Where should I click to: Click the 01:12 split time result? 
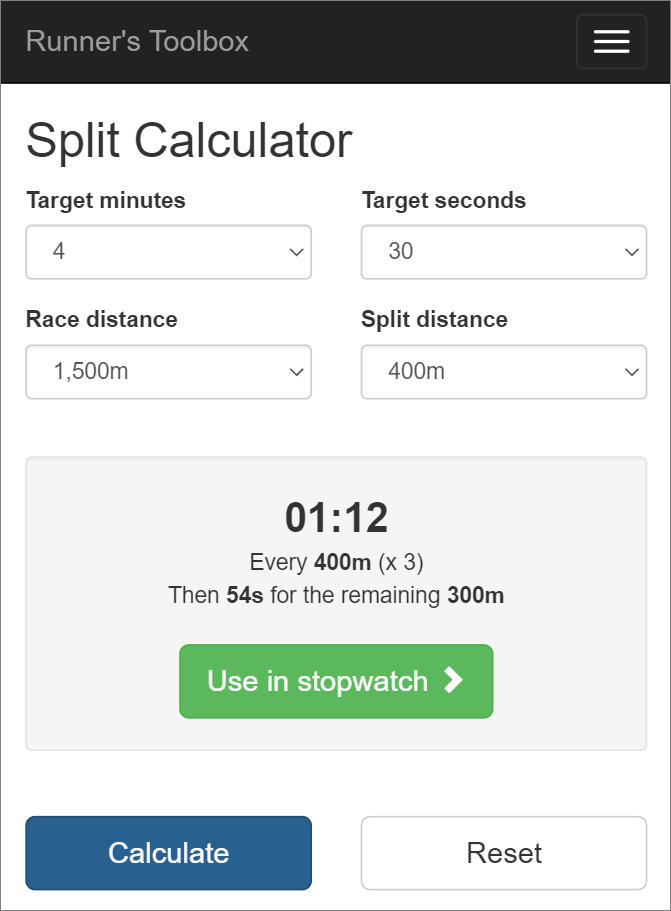(x=336, y=518)
